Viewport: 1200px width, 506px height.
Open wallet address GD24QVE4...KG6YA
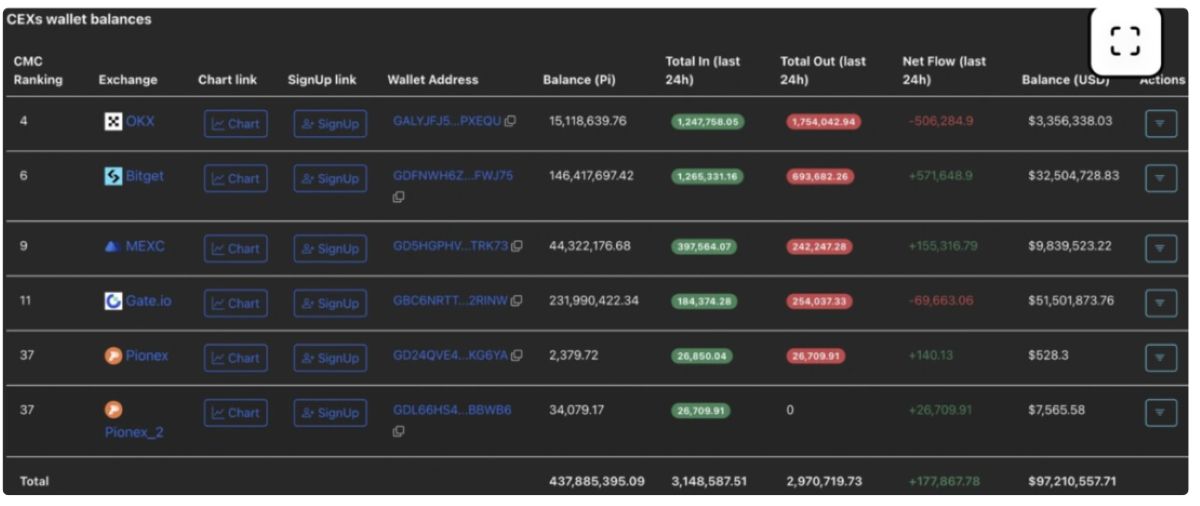click(450, 355)
